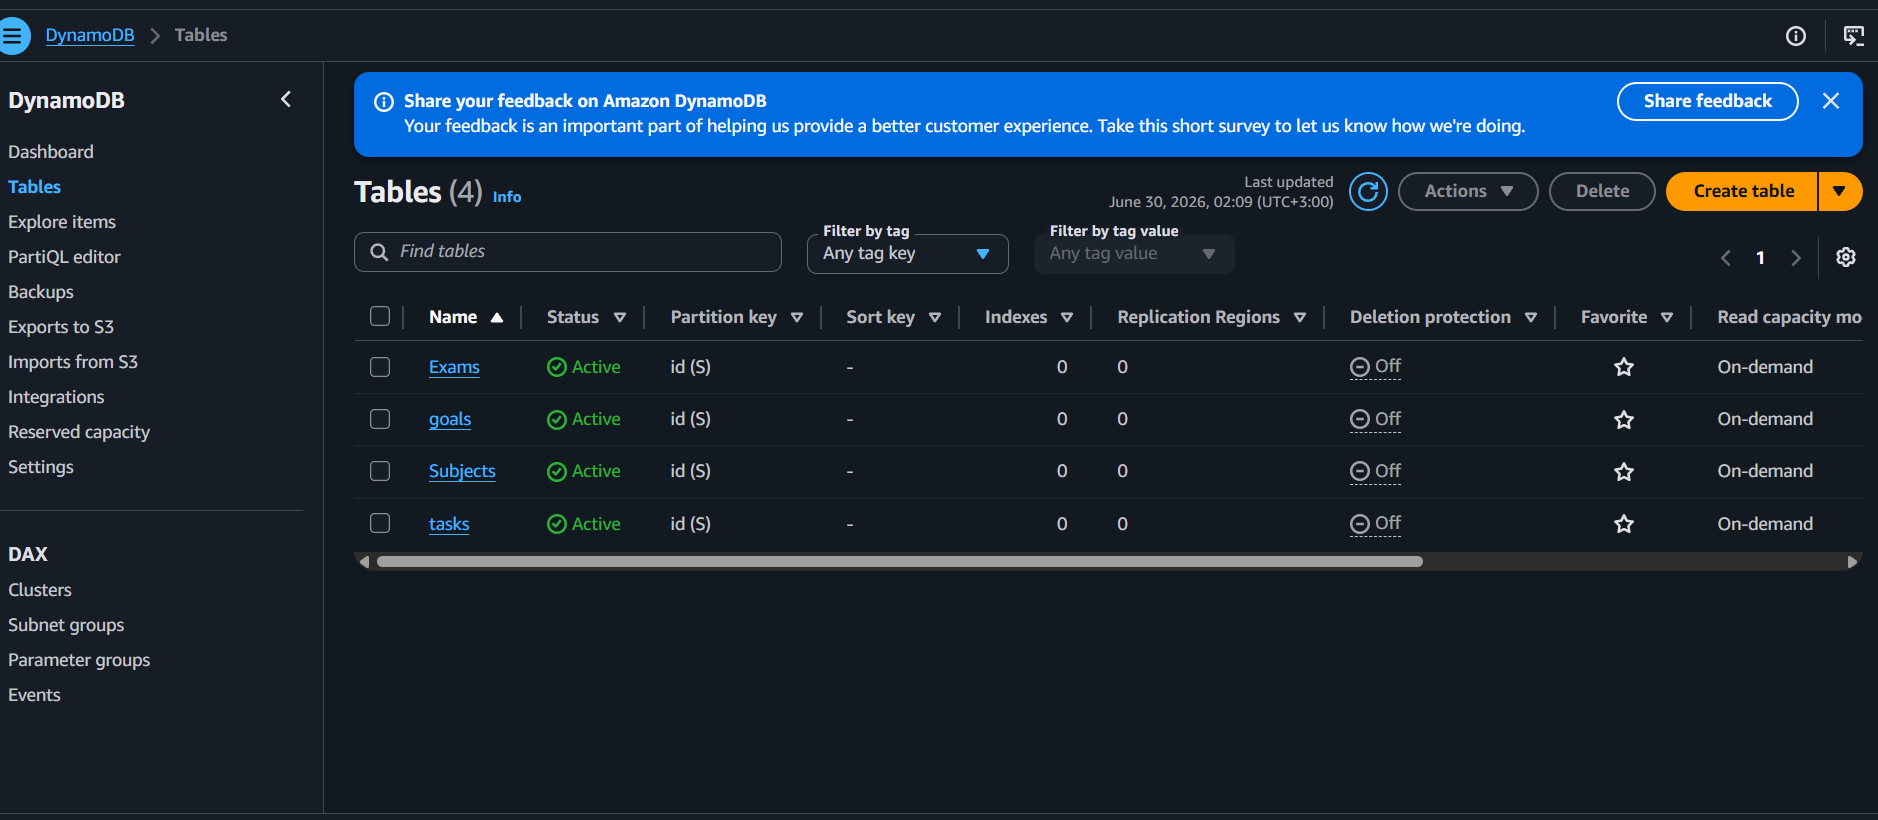Favorite the Exams table star
Screen dimensions: 1878x820
1624,367
